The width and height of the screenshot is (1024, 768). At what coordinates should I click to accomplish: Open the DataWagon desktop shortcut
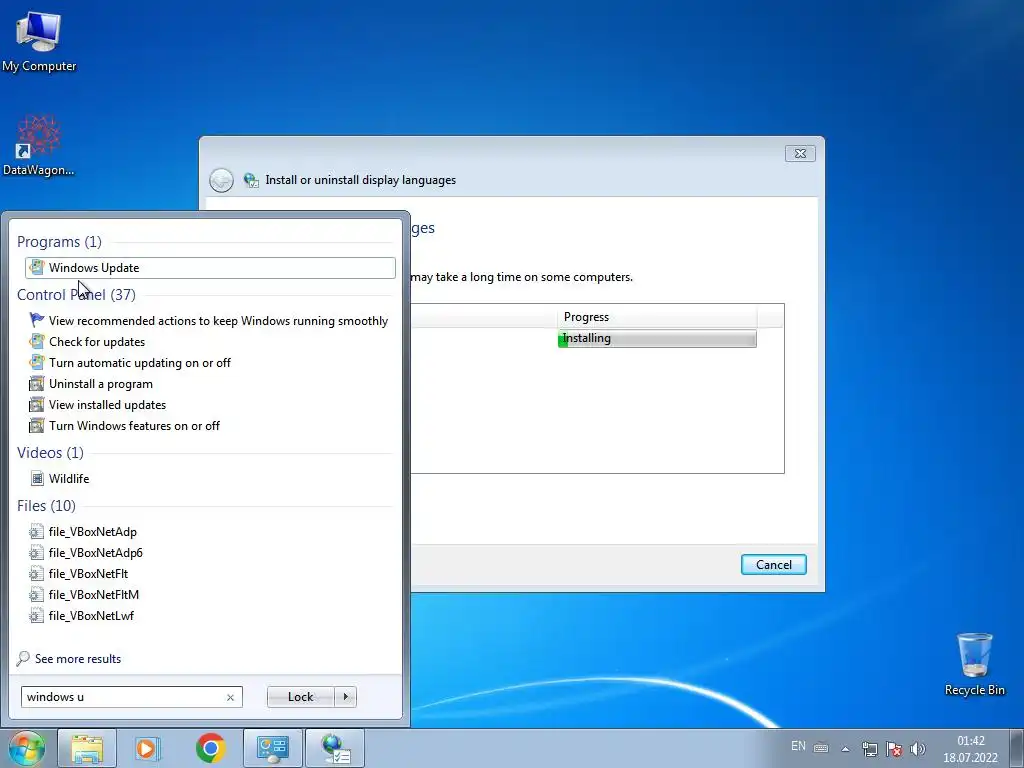tap(39, 146)
